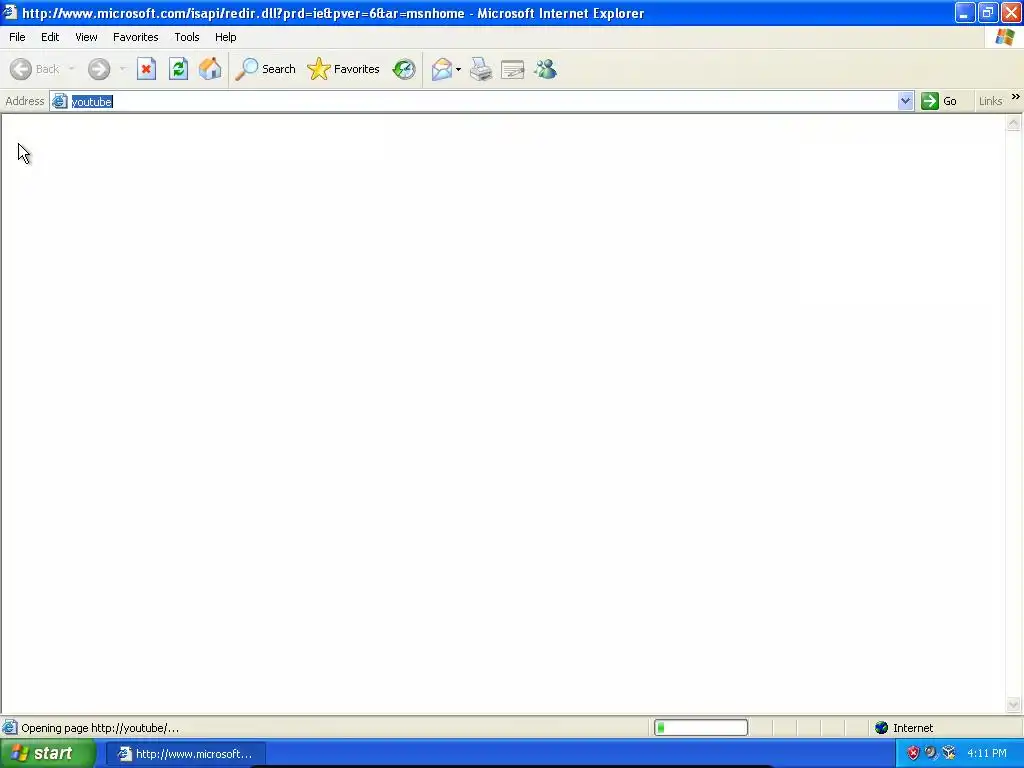Click the status bar page icon
Screen dimensions: 1024x768
click(x=10, y=728)
